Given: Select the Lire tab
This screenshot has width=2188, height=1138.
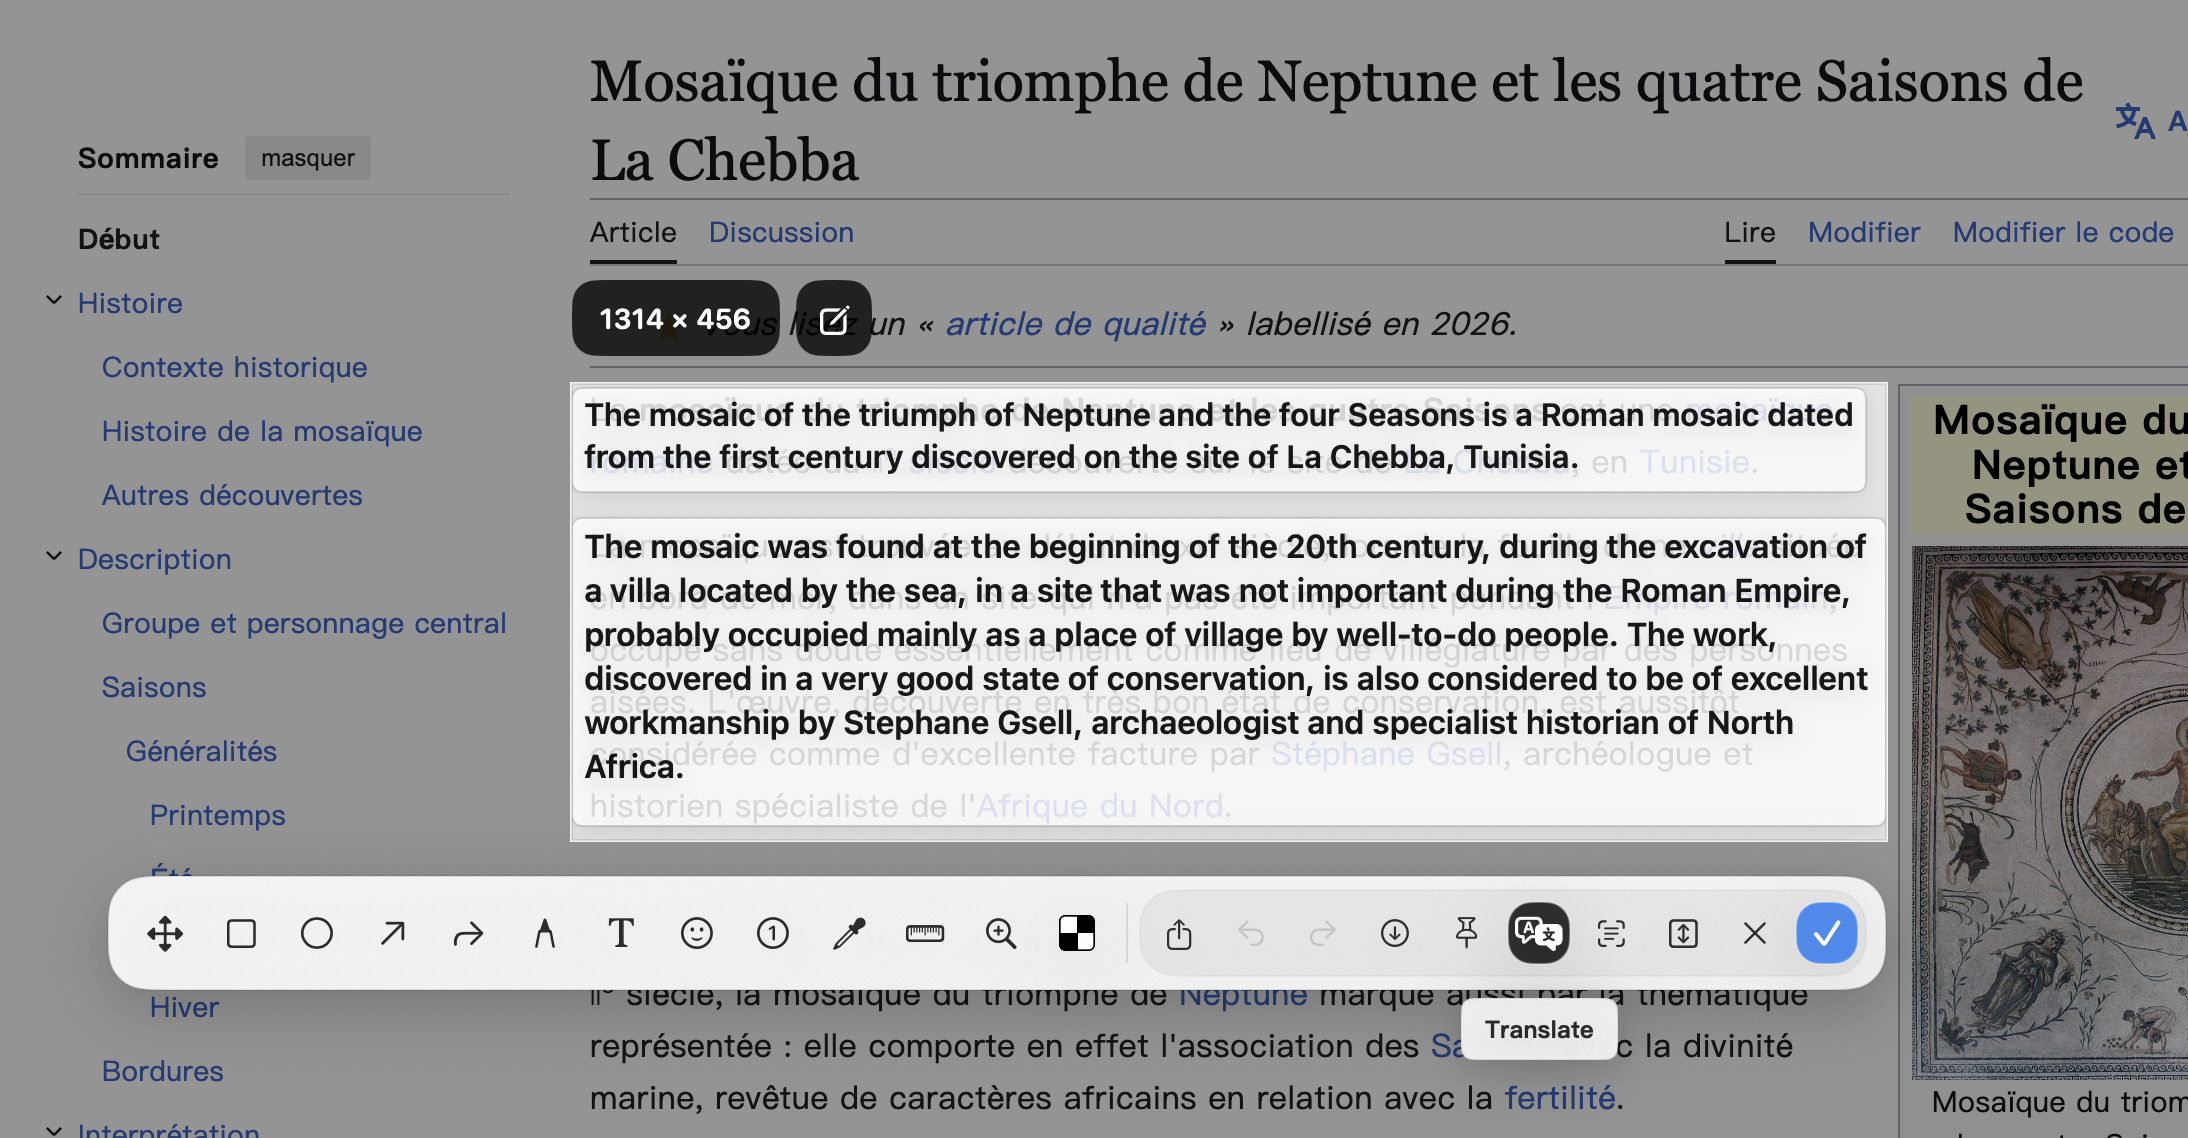Looking at the screenshot, I should (1750, 232).
